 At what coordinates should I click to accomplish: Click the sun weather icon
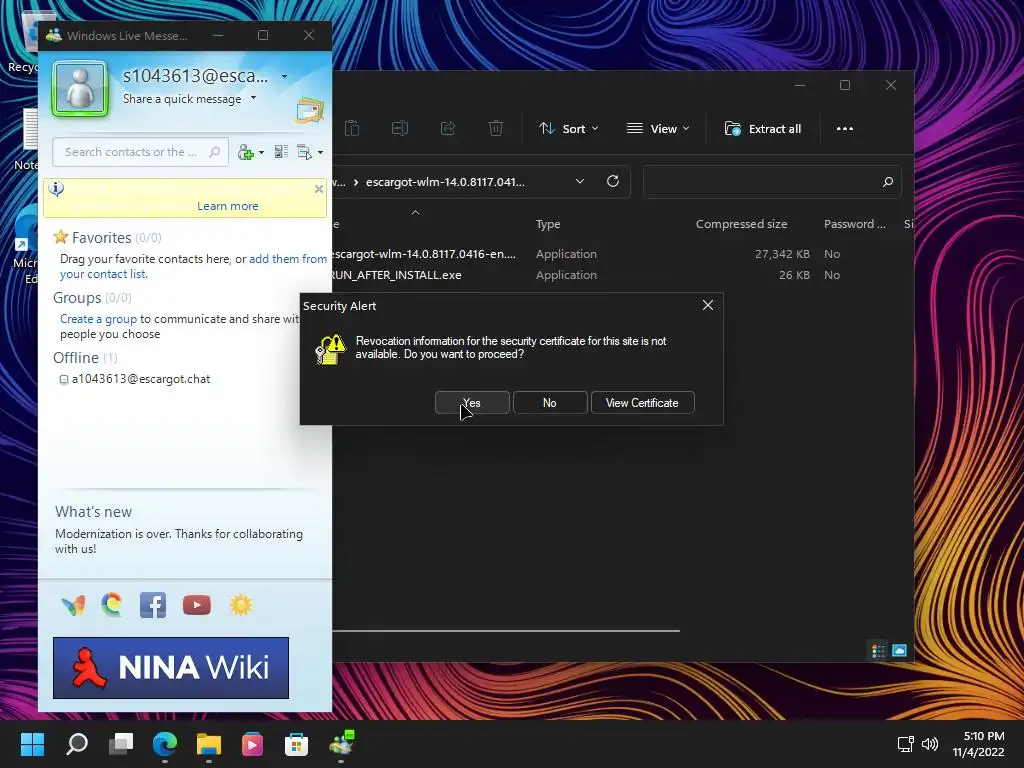241,605
